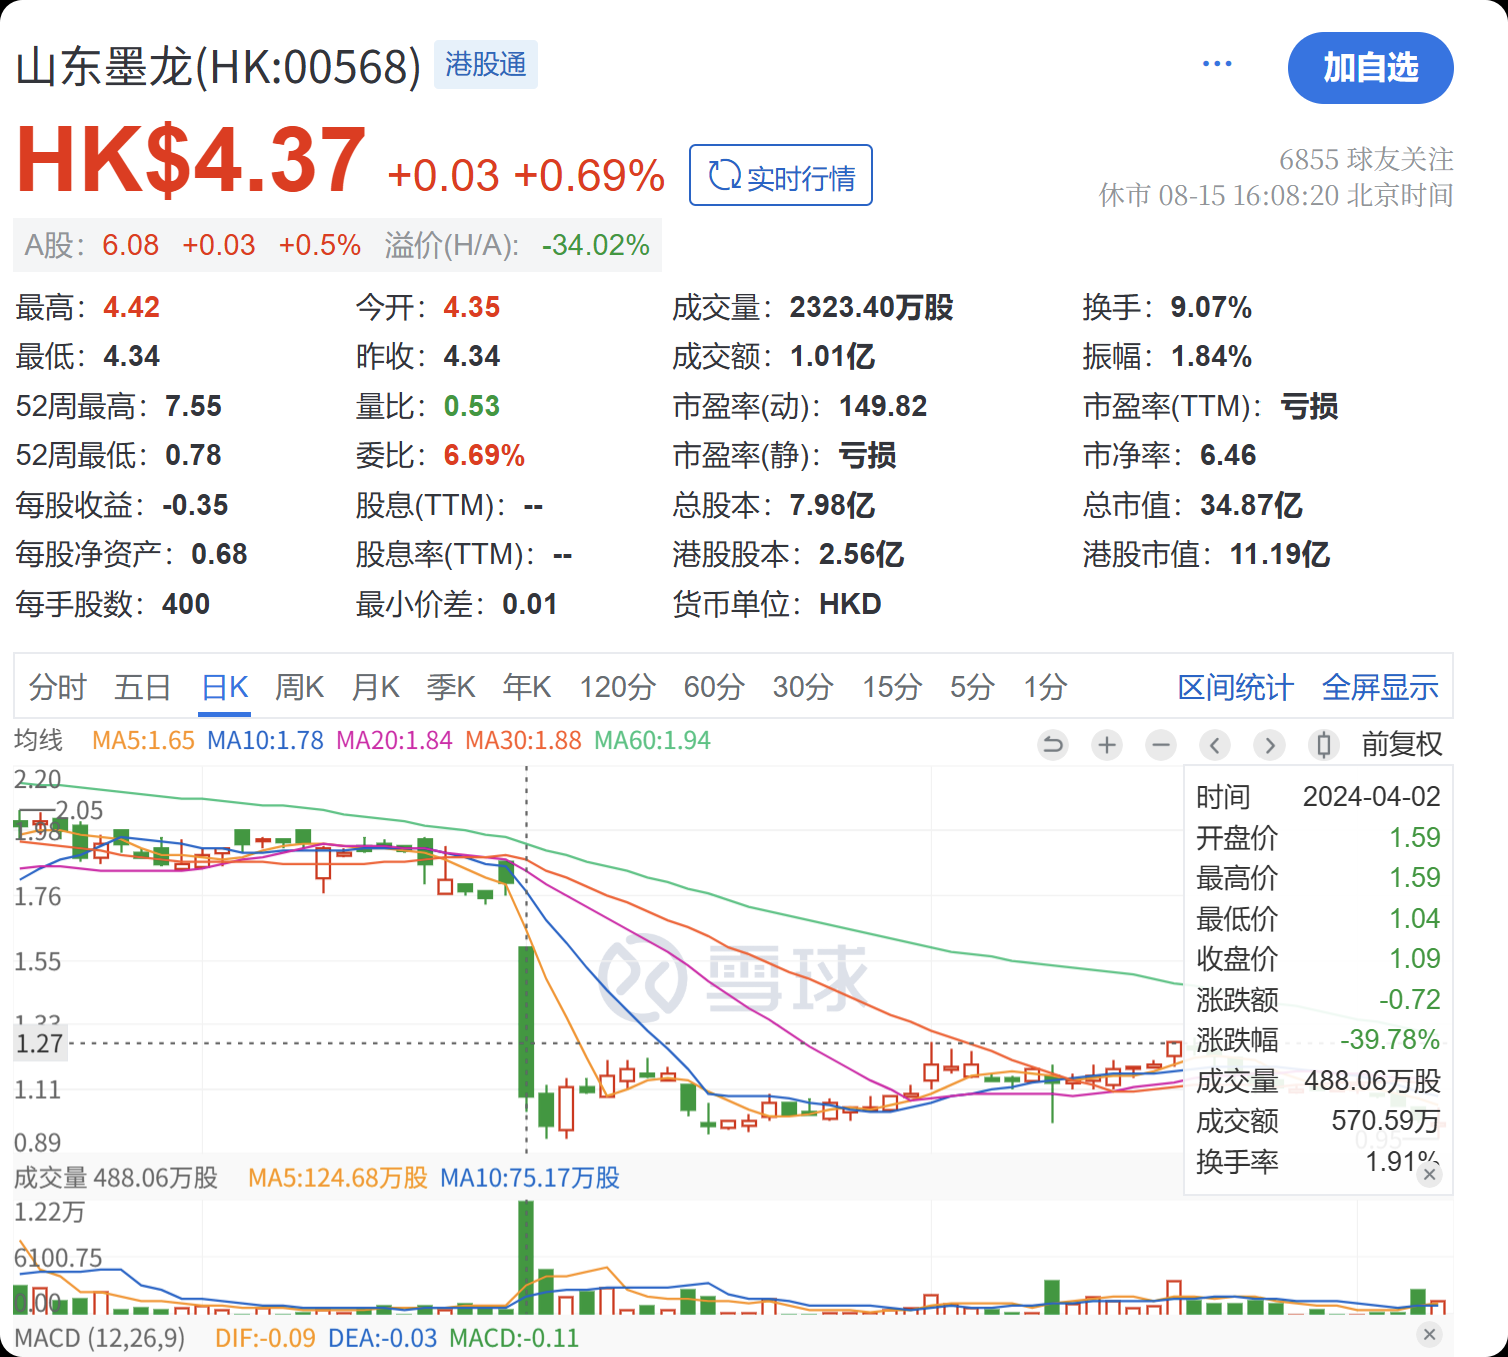1508x1357 pixels.
Task: Open 区间统计 range statistics
Action: (1235, 687)
